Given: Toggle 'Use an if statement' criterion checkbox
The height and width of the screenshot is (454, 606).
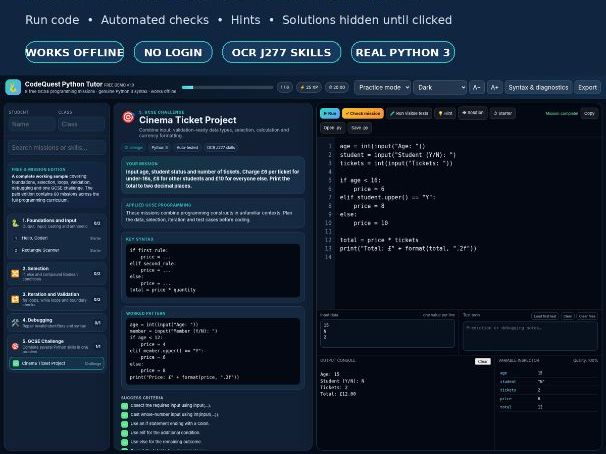Looking at the screenshot, I should tap(124, 424).
